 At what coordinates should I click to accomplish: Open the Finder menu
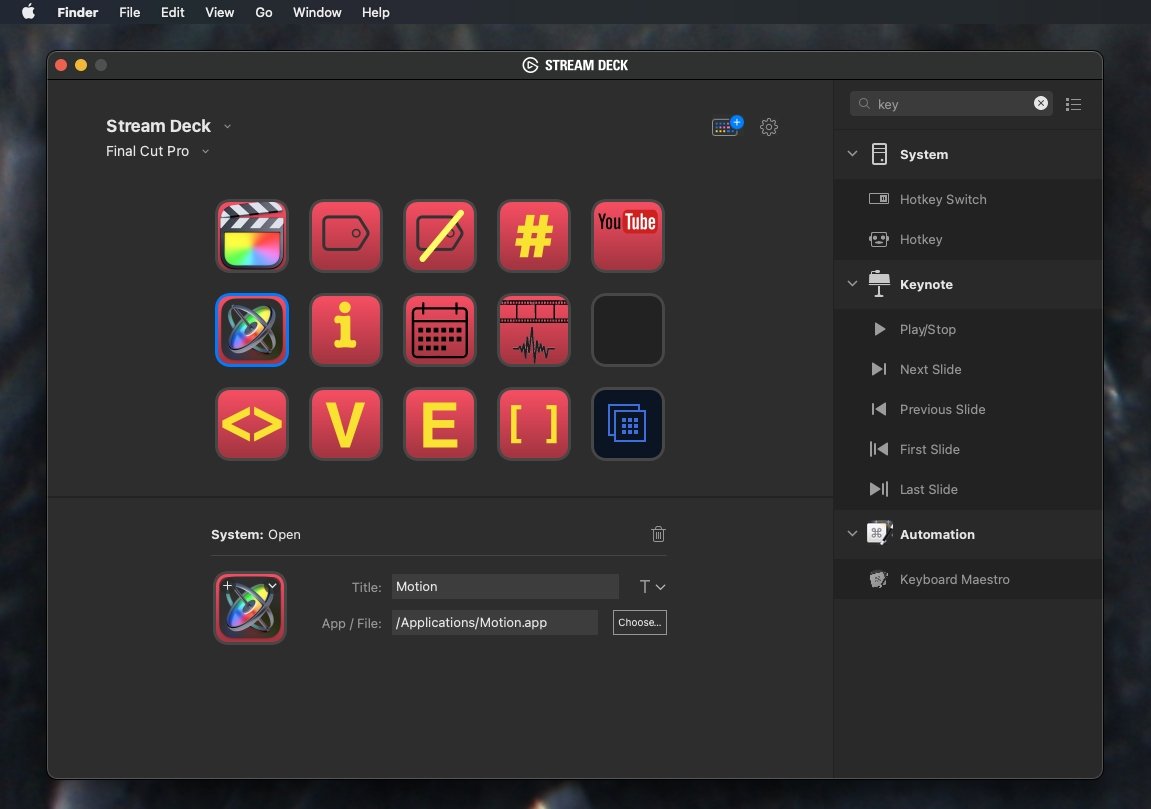[x=78, y=12]
